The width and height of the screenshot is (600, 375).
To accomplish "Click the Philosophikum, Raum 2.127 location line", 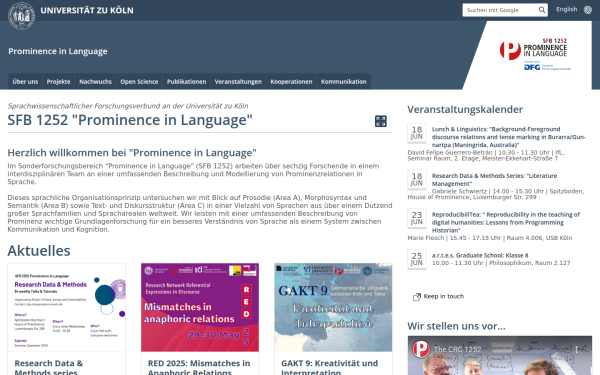I will tap(501, 263).
